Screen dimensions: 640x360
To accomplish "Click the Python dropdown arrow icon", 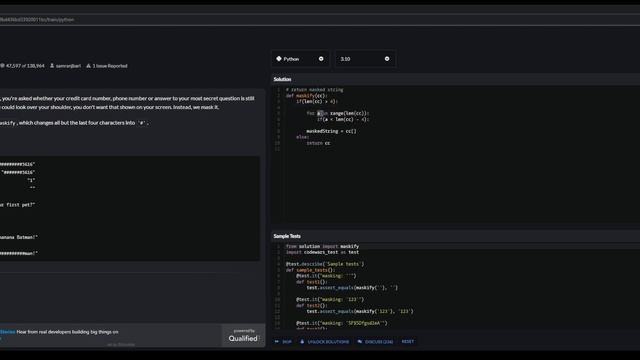I will [321, 59].
